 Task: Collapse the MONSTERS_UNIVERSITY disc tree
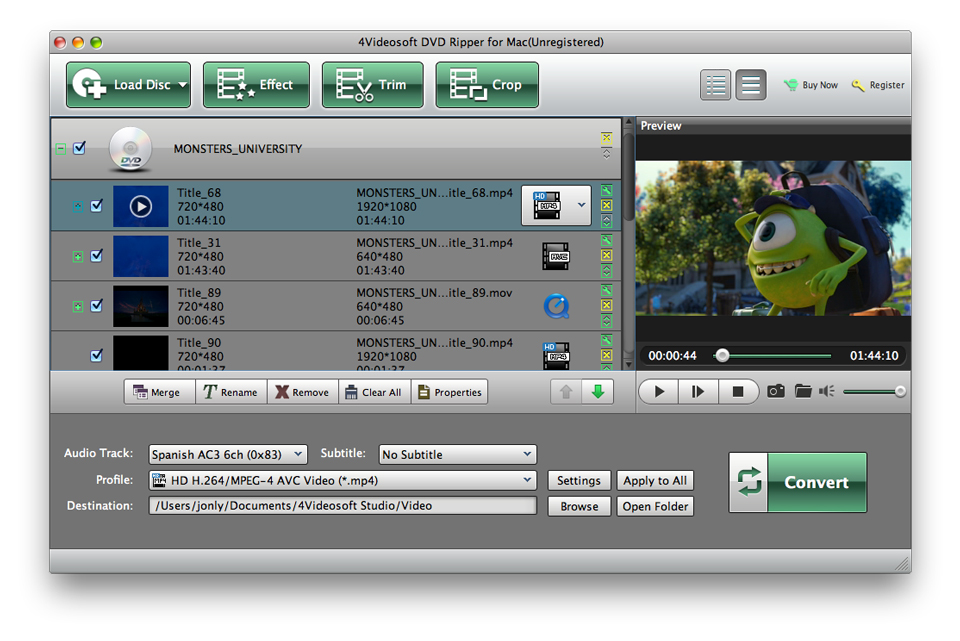point(60,149)
